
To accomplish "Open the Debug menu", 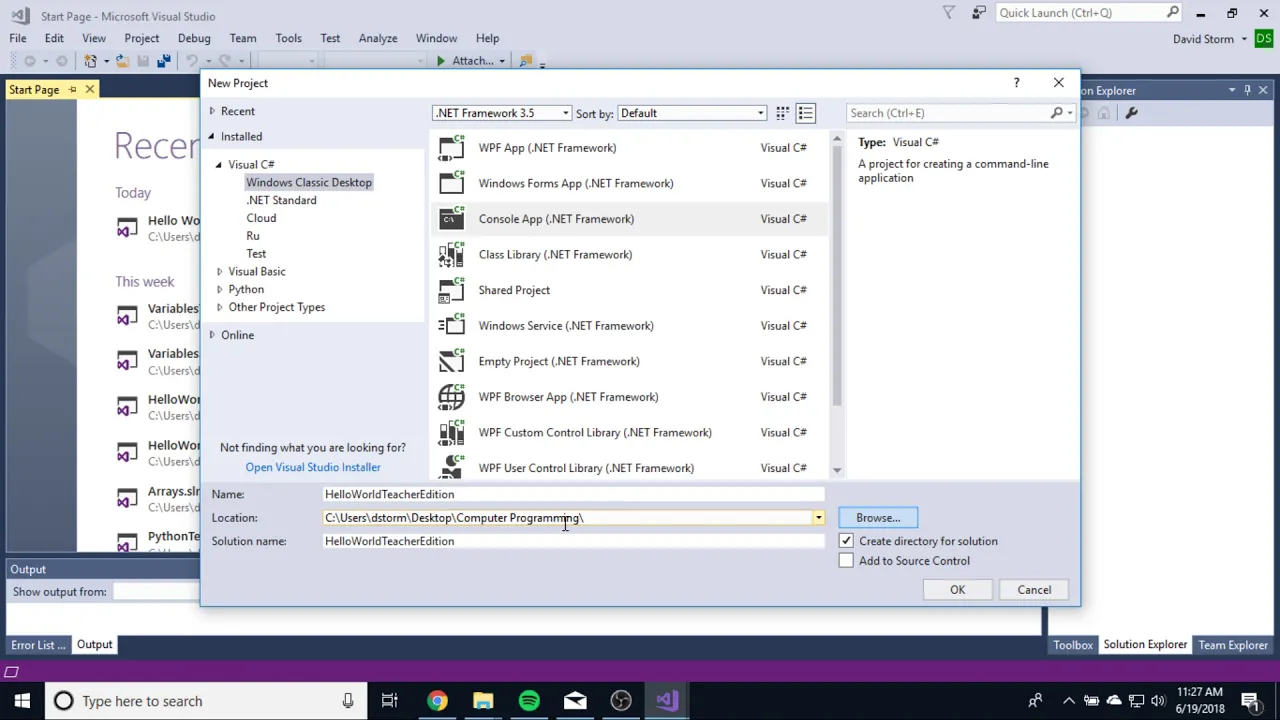I will tap(194, 38).
